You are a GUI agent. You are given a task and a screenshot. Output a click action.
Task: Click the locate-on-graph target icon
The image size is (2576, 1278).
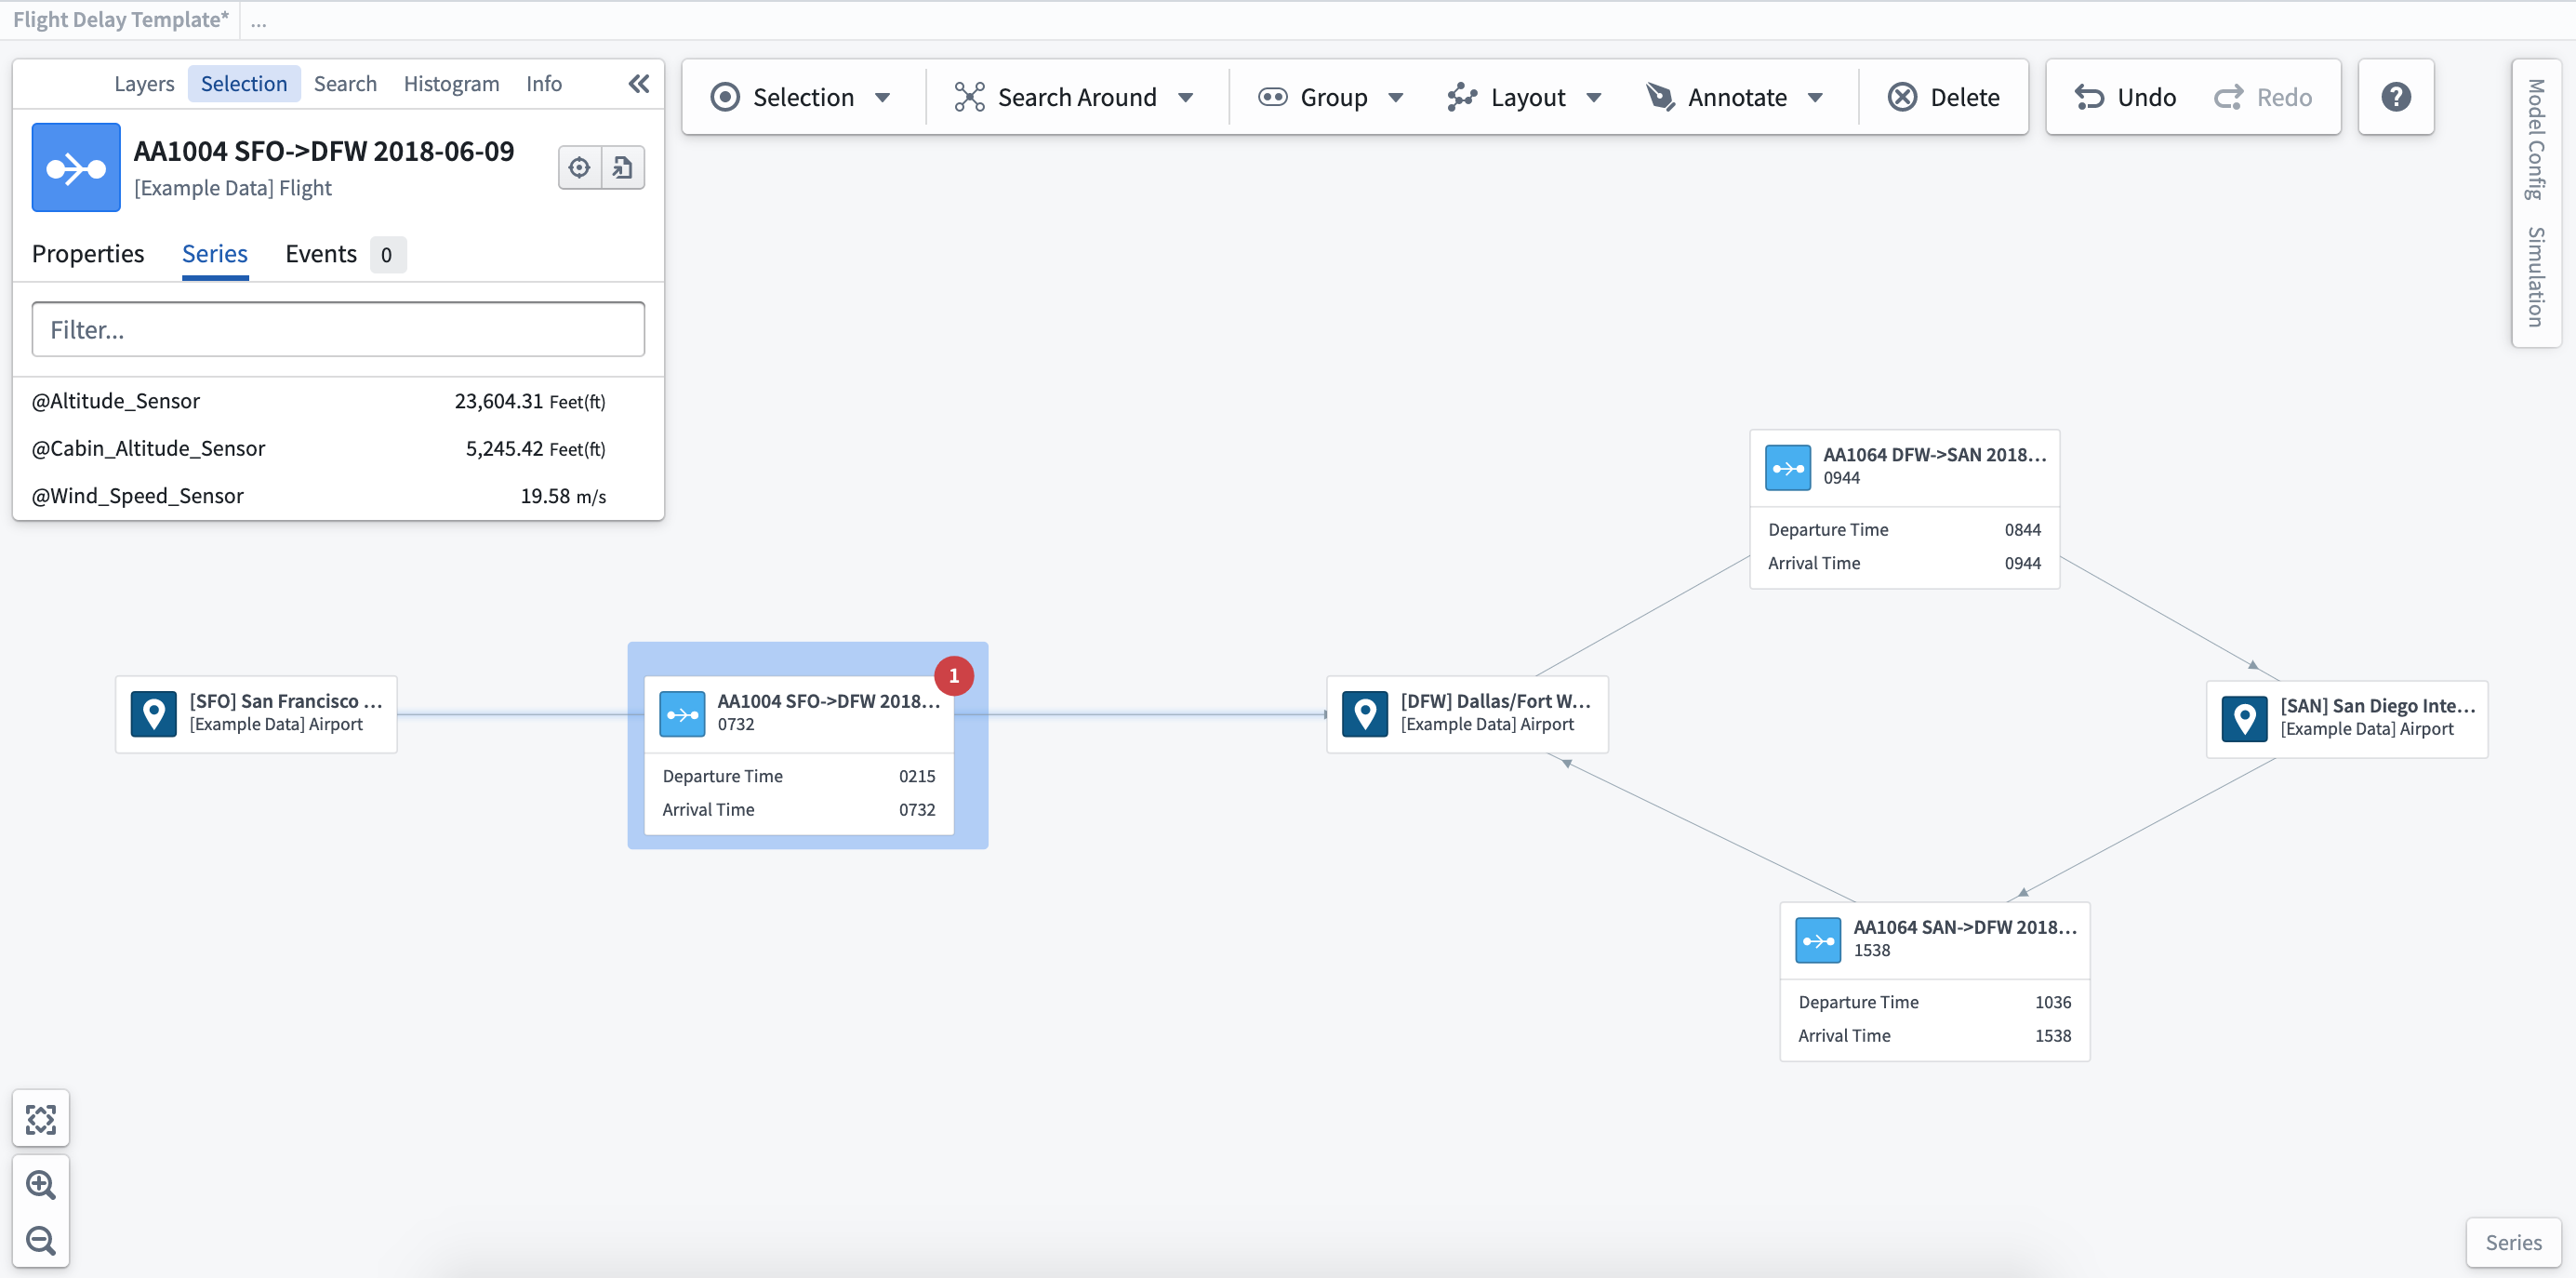point(580,167)
